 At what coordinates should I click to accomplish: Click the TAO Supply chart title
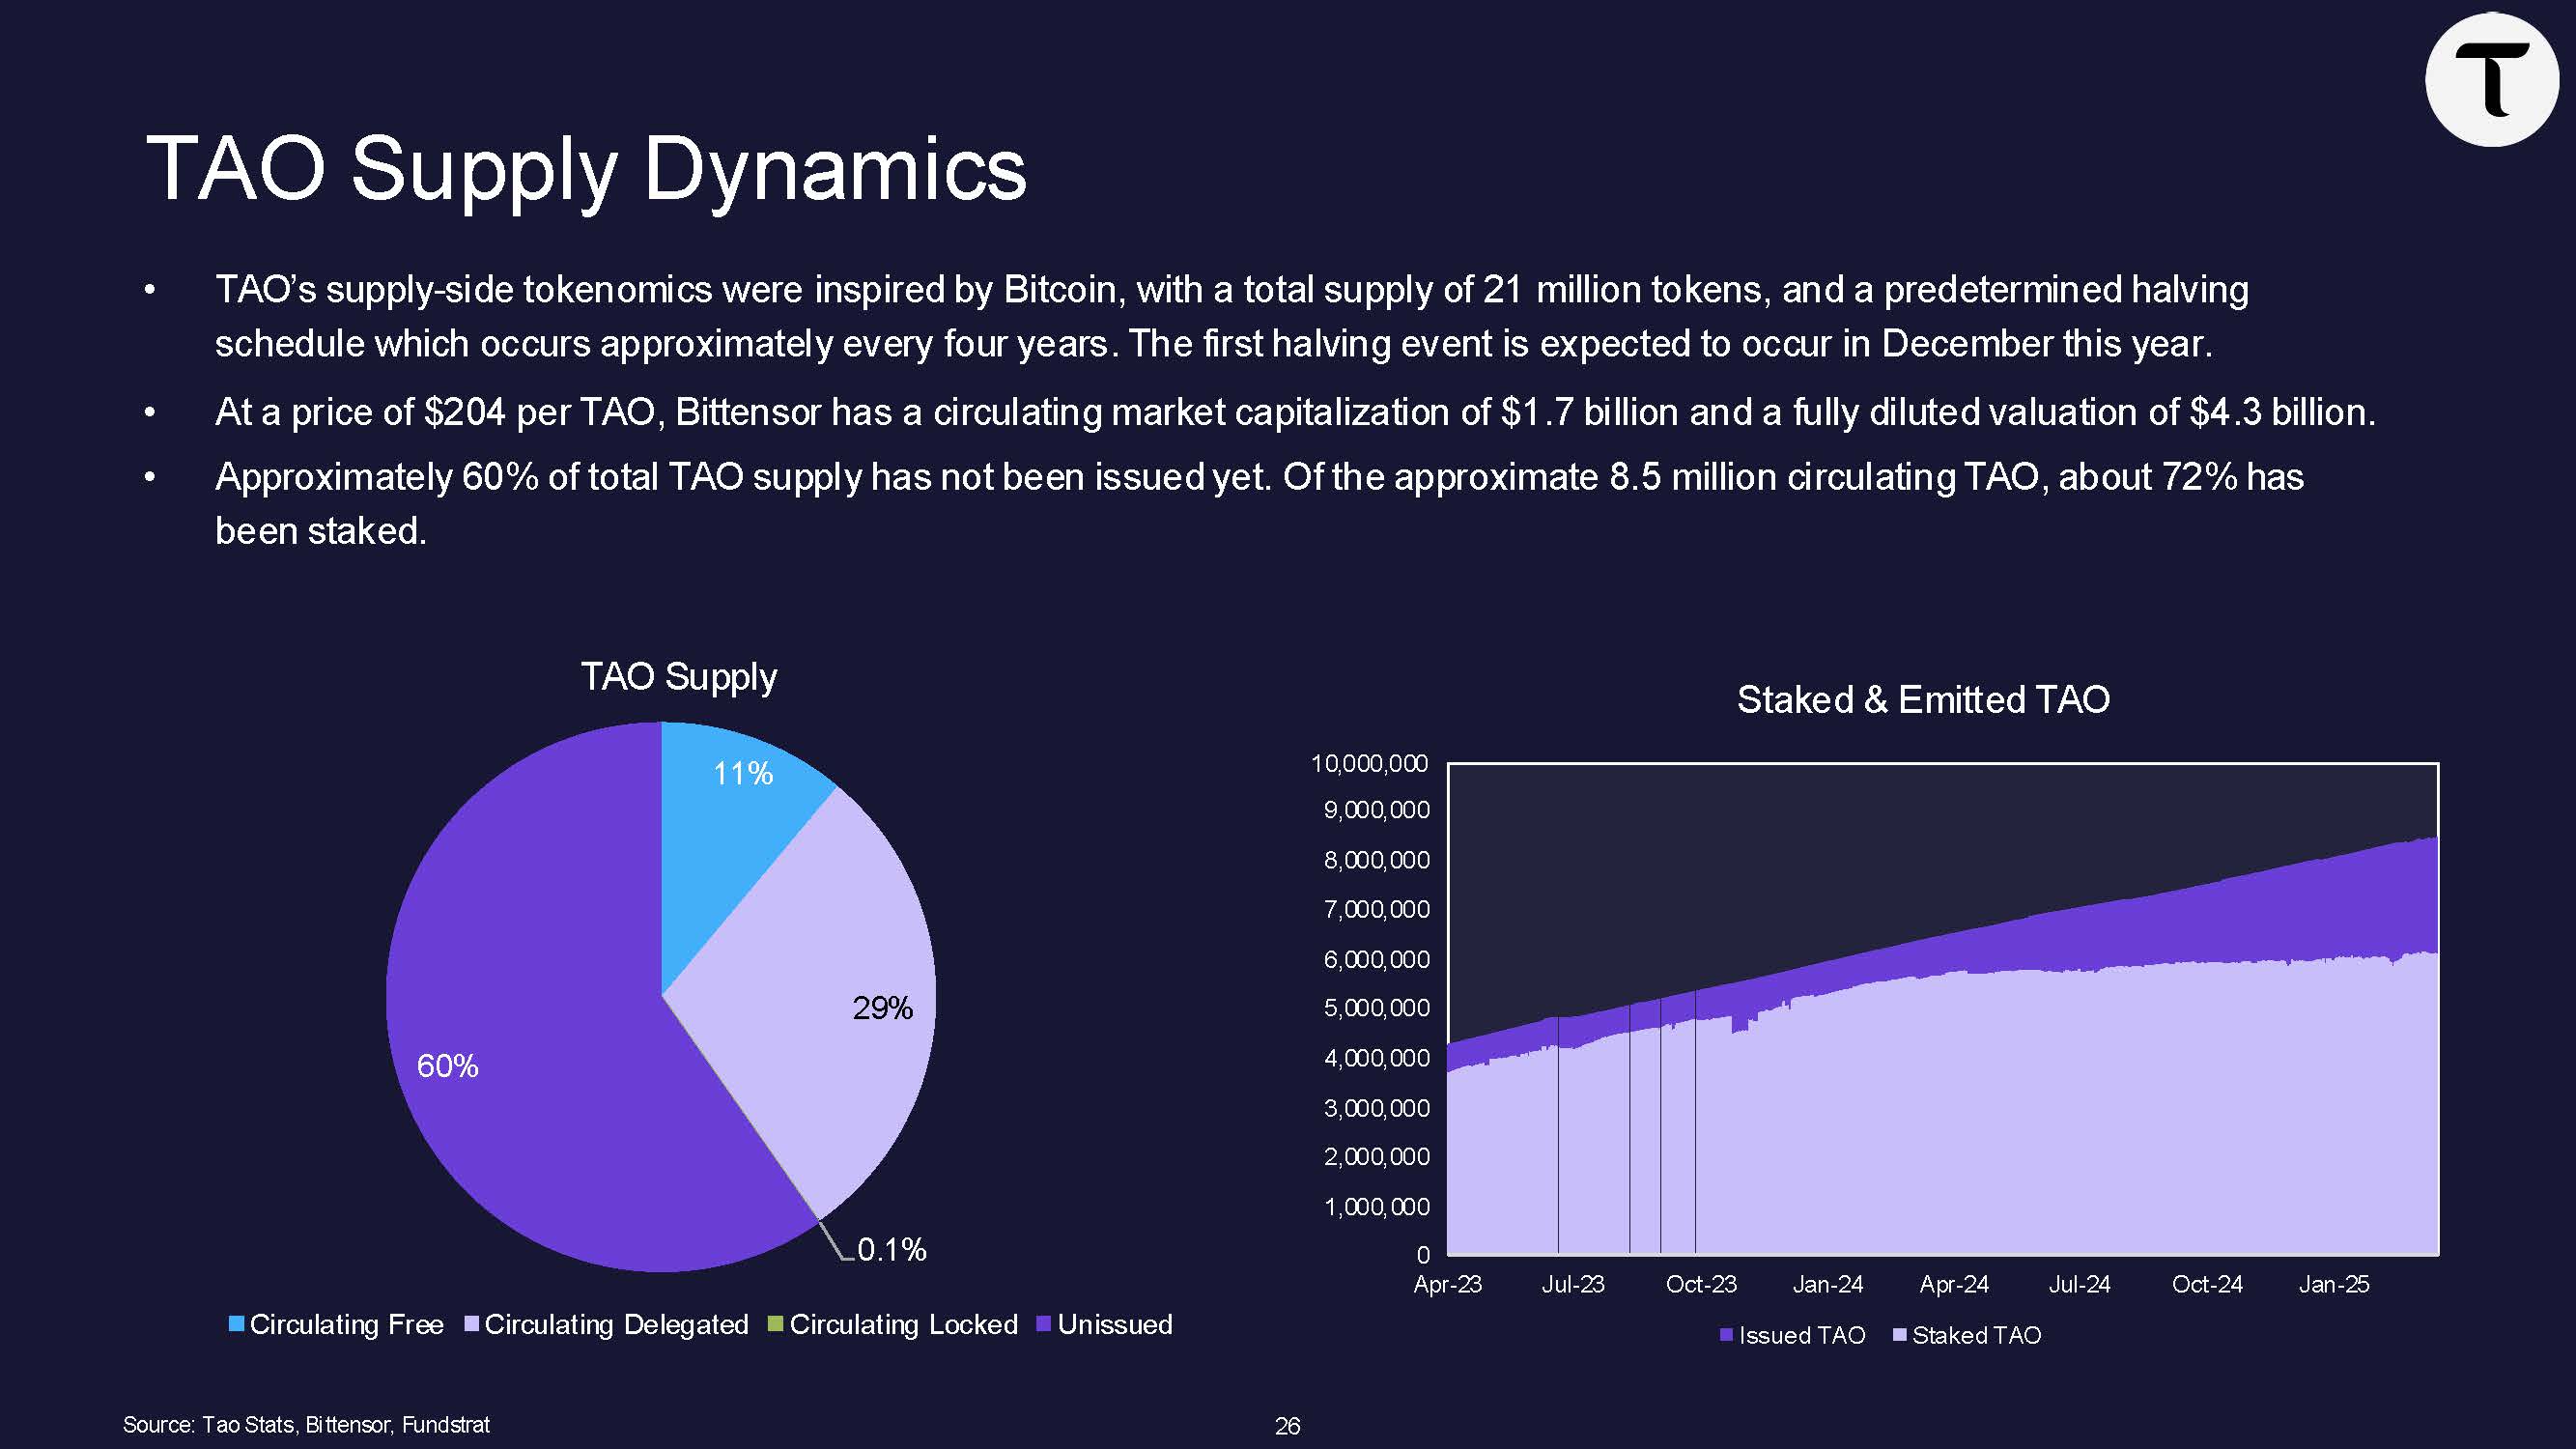click(679, 677)
